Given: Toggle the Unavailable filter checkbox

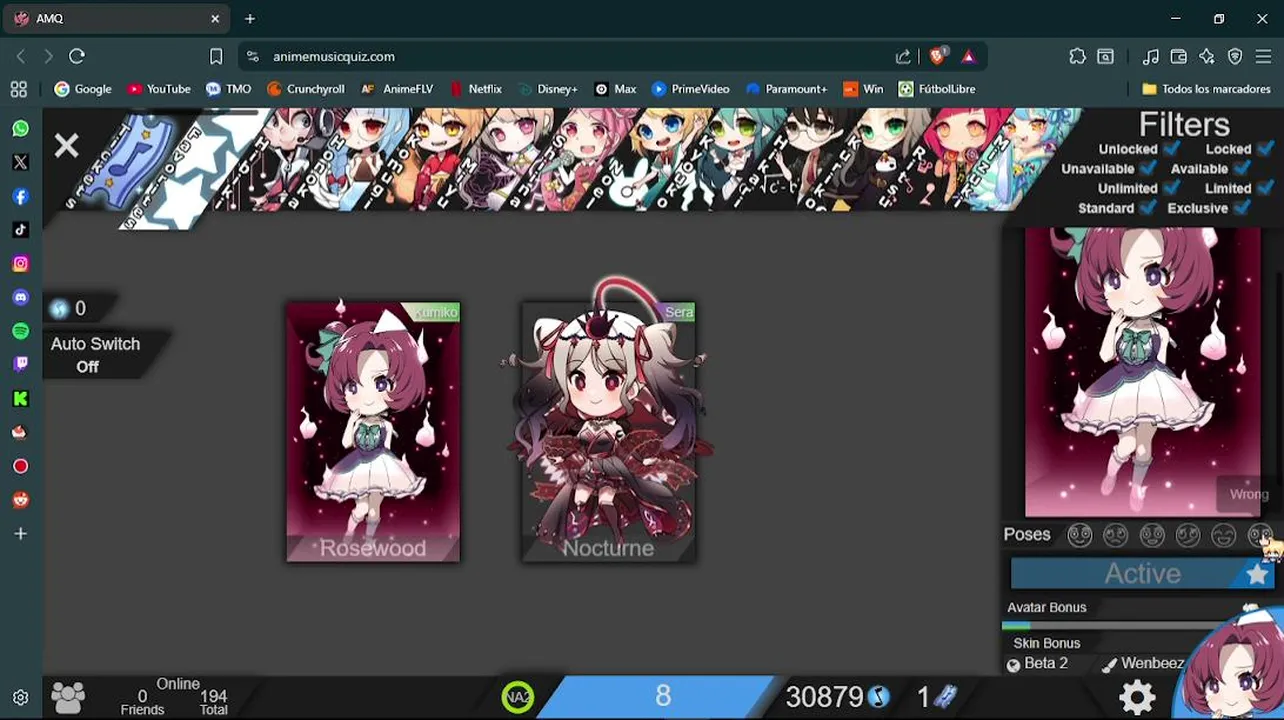Looking at the screenshot, I should coord(1148,168).
